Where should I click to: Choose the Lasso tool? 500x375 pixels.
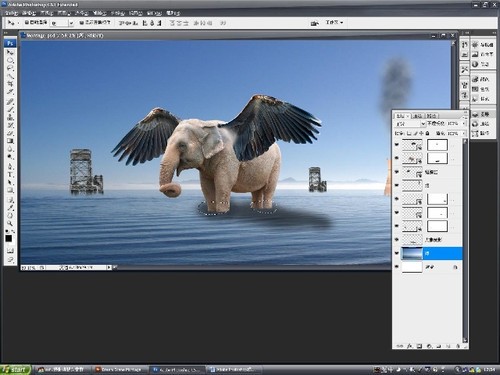click(x=10, y=68)
